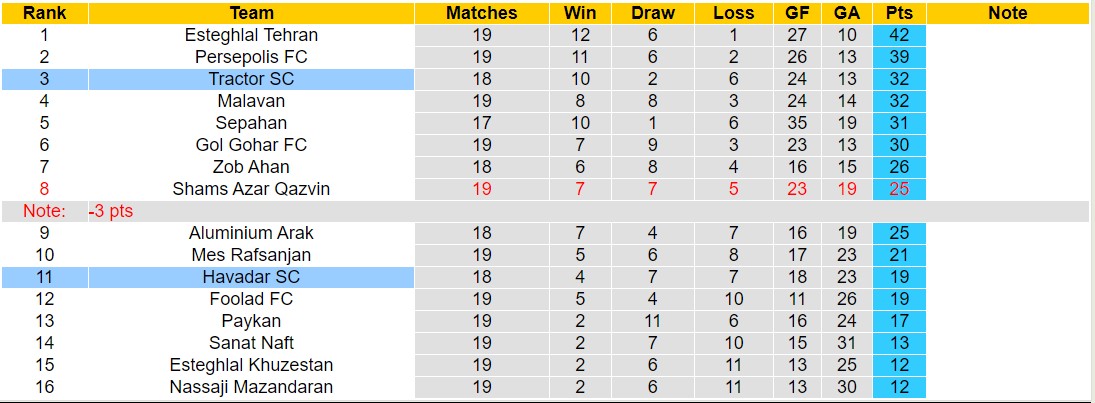The height and width of the screenshot is (403, 1095).
Task: Click the Rank column header
Action: [44, 13]
